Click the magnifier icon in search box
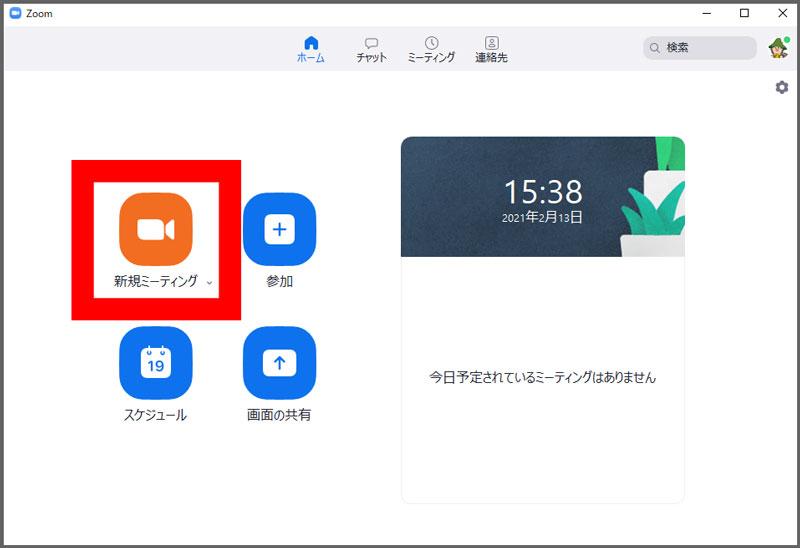The image size is (800, 548). [x=655, y=48]
